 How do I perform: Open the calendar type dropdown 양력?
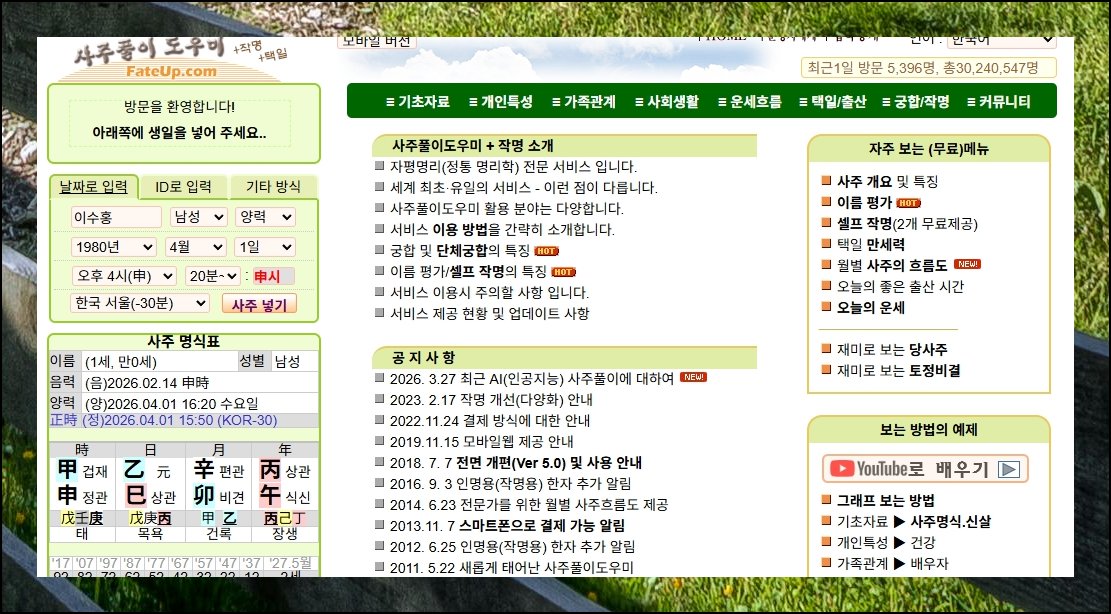click(265, 217)
